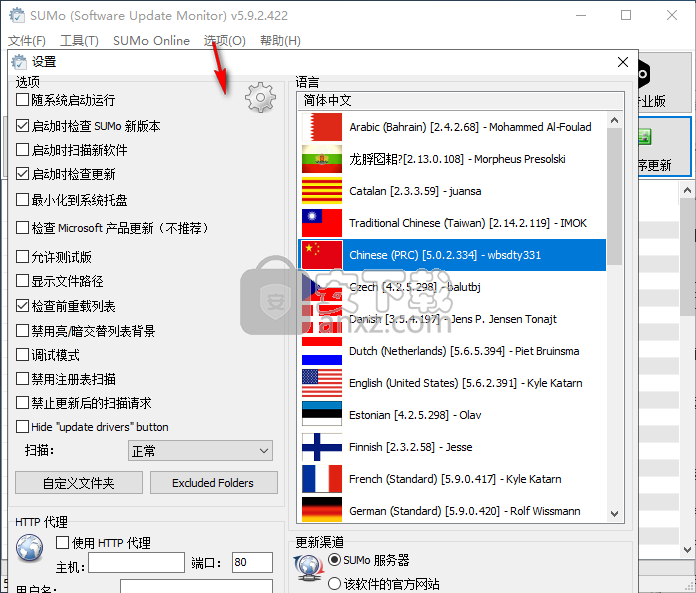This screenshot has height=593, width=696.
Task: Click the Catalan flag icon
Action: tap(322, 191)
